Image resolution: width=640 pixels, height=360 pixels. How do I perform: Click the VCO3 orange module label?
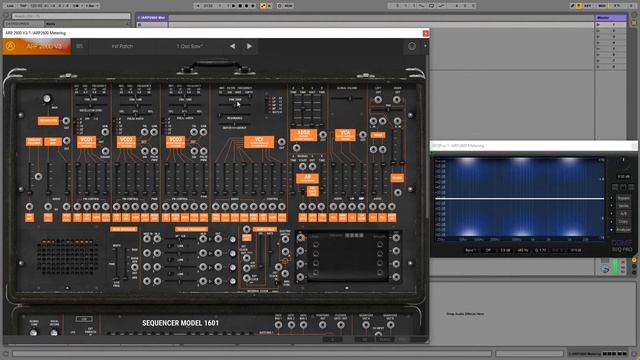(176, 142)
